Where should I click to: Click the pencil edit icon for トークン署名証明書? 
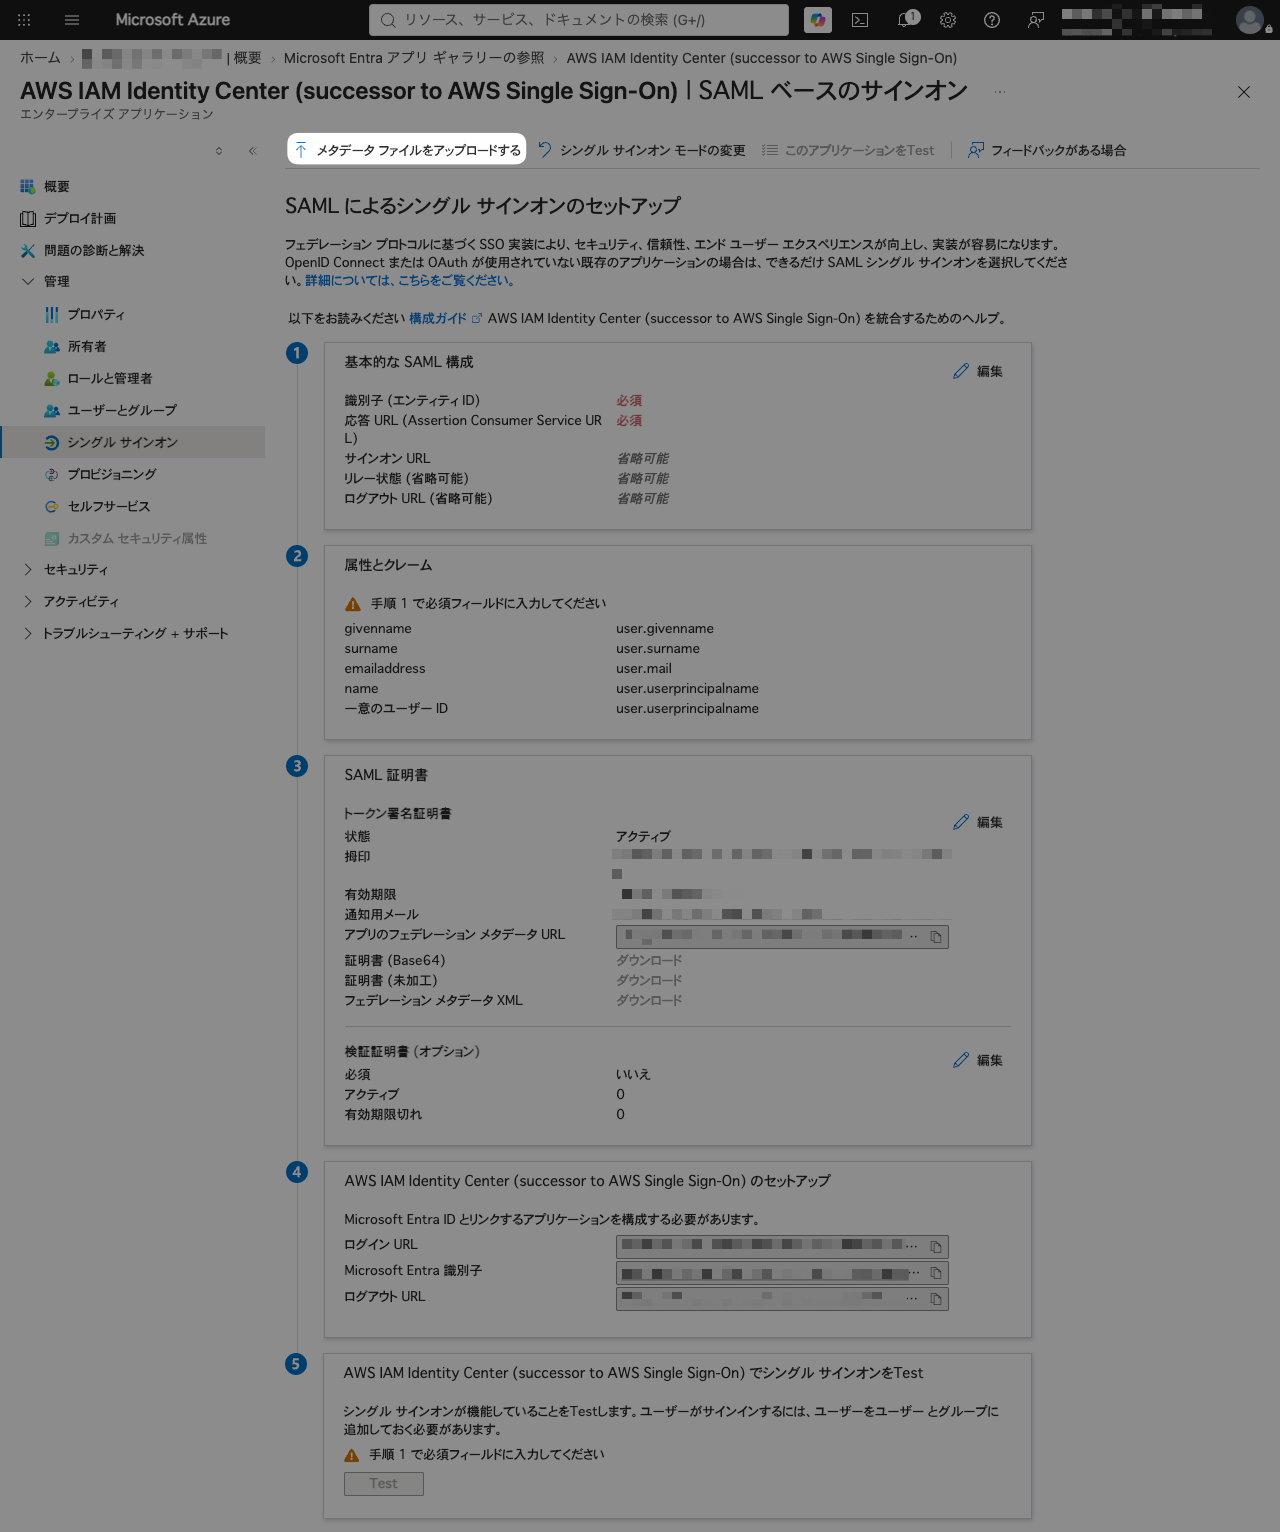[x=961, y=822]
